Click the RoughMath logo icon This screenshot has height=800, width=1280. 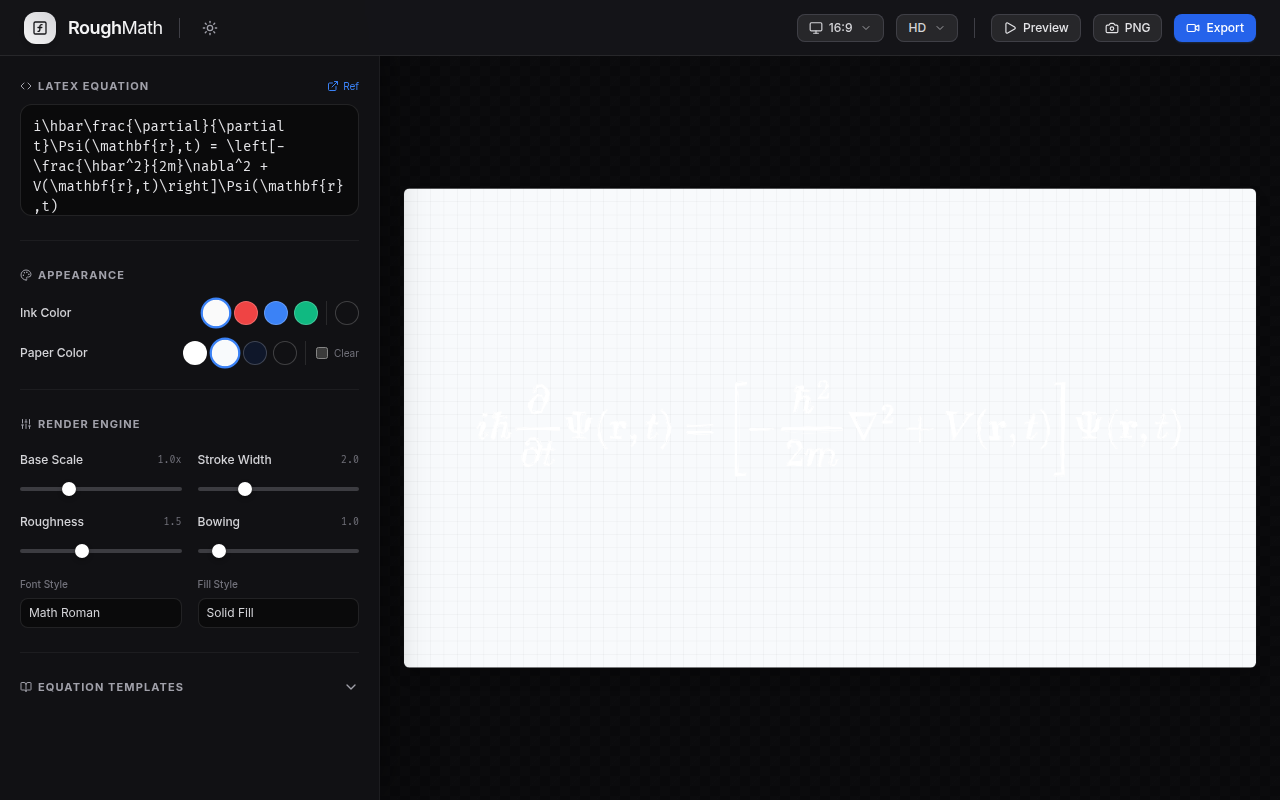(40, 28)
